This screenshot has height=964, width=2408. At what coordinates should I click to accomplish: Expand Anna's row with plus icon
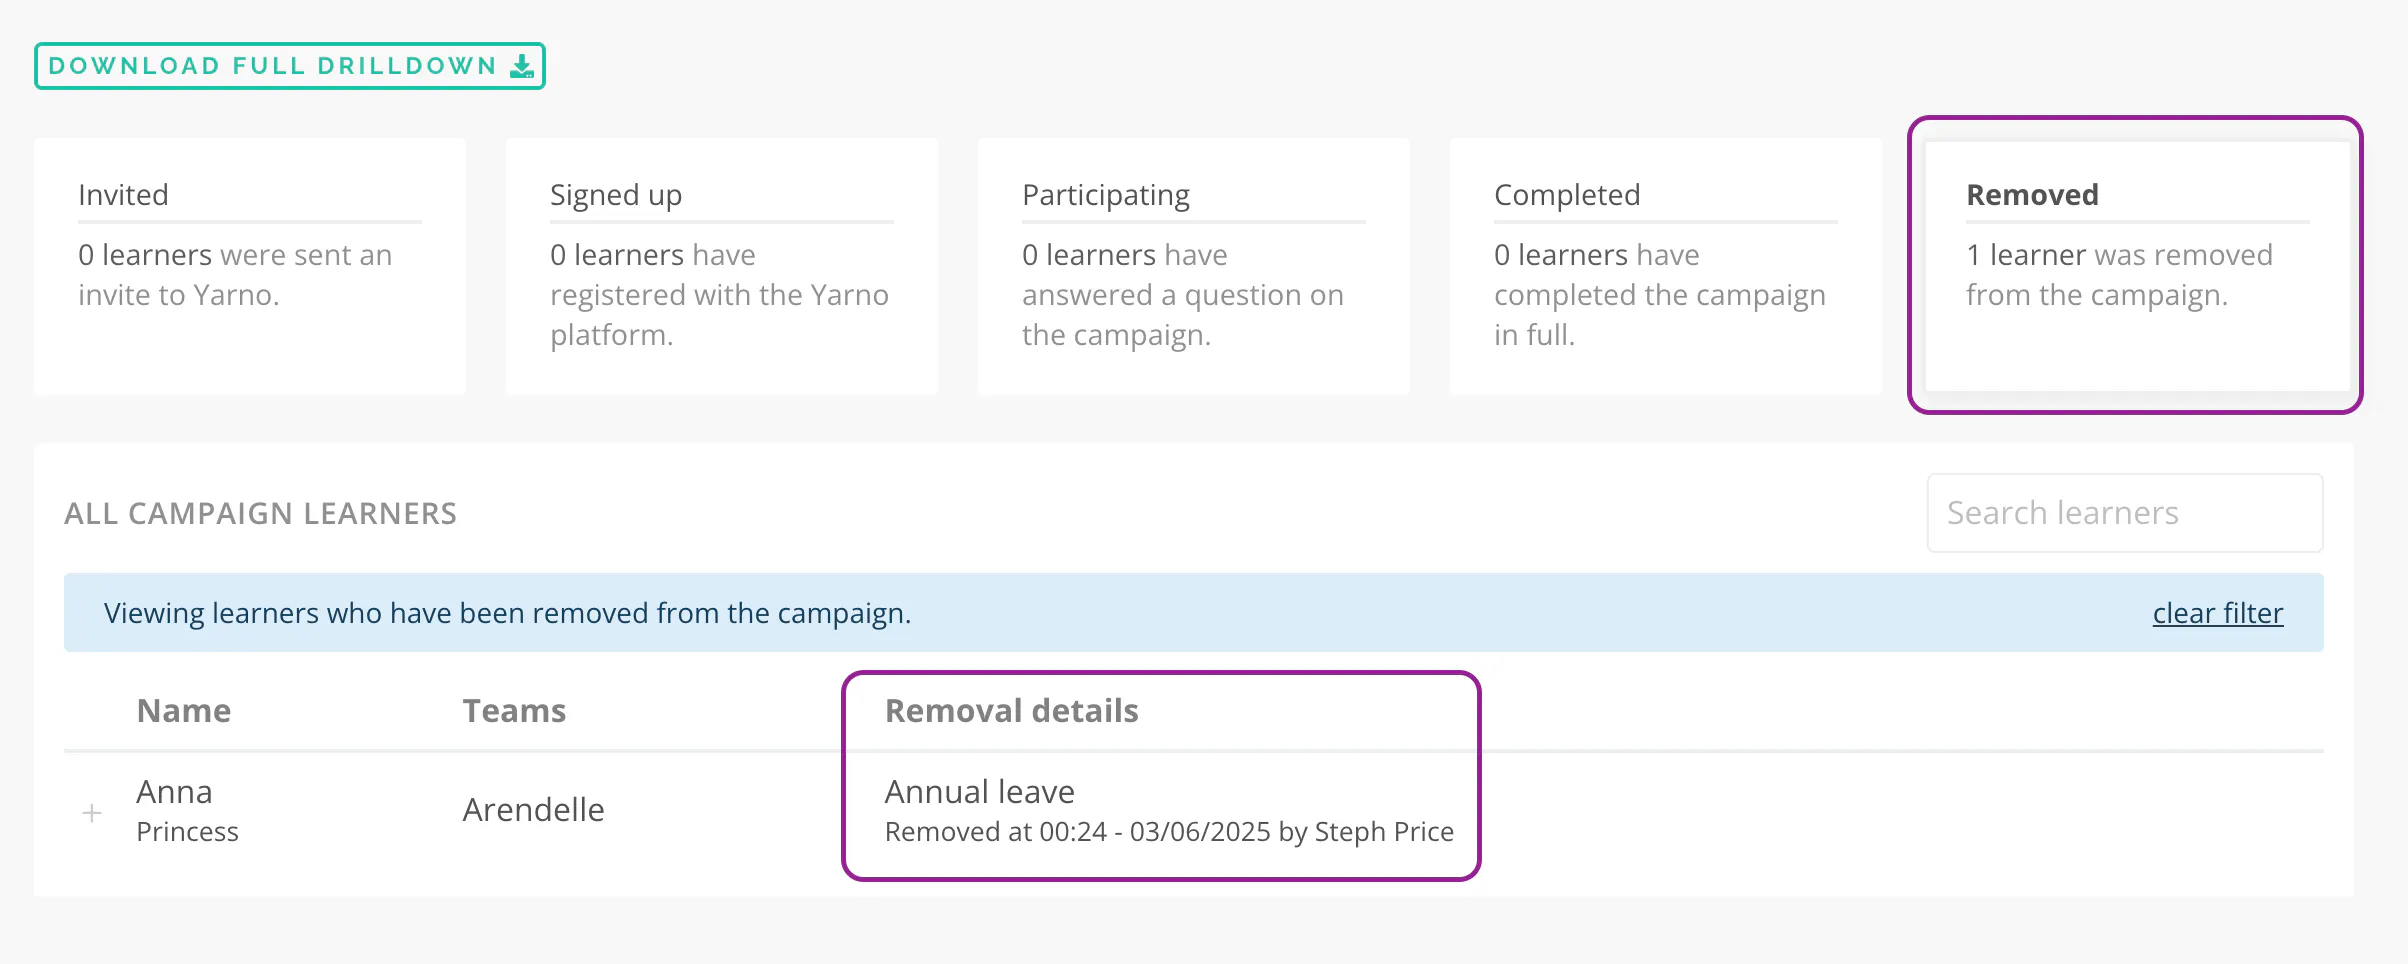92,813
